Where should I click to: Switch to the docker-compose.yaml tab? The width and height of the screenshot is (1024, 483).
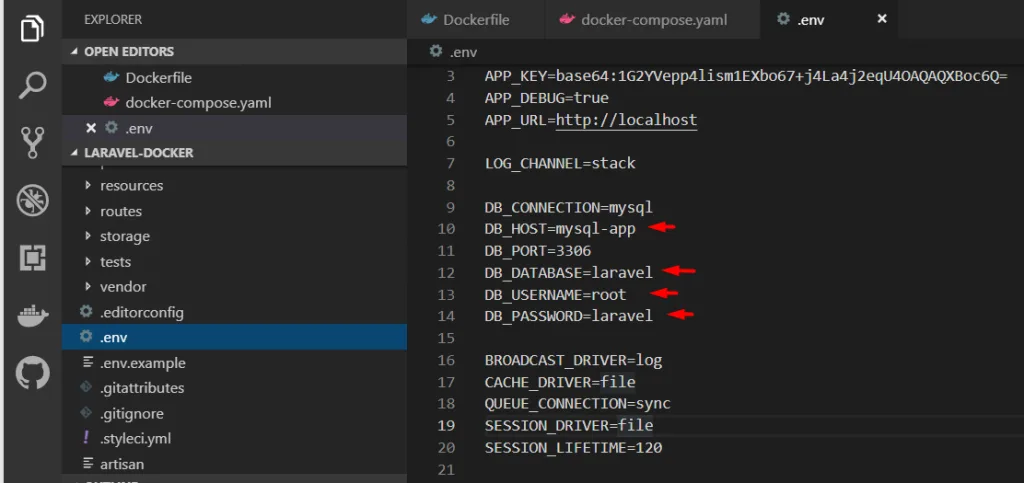click(x=653, y=20)
